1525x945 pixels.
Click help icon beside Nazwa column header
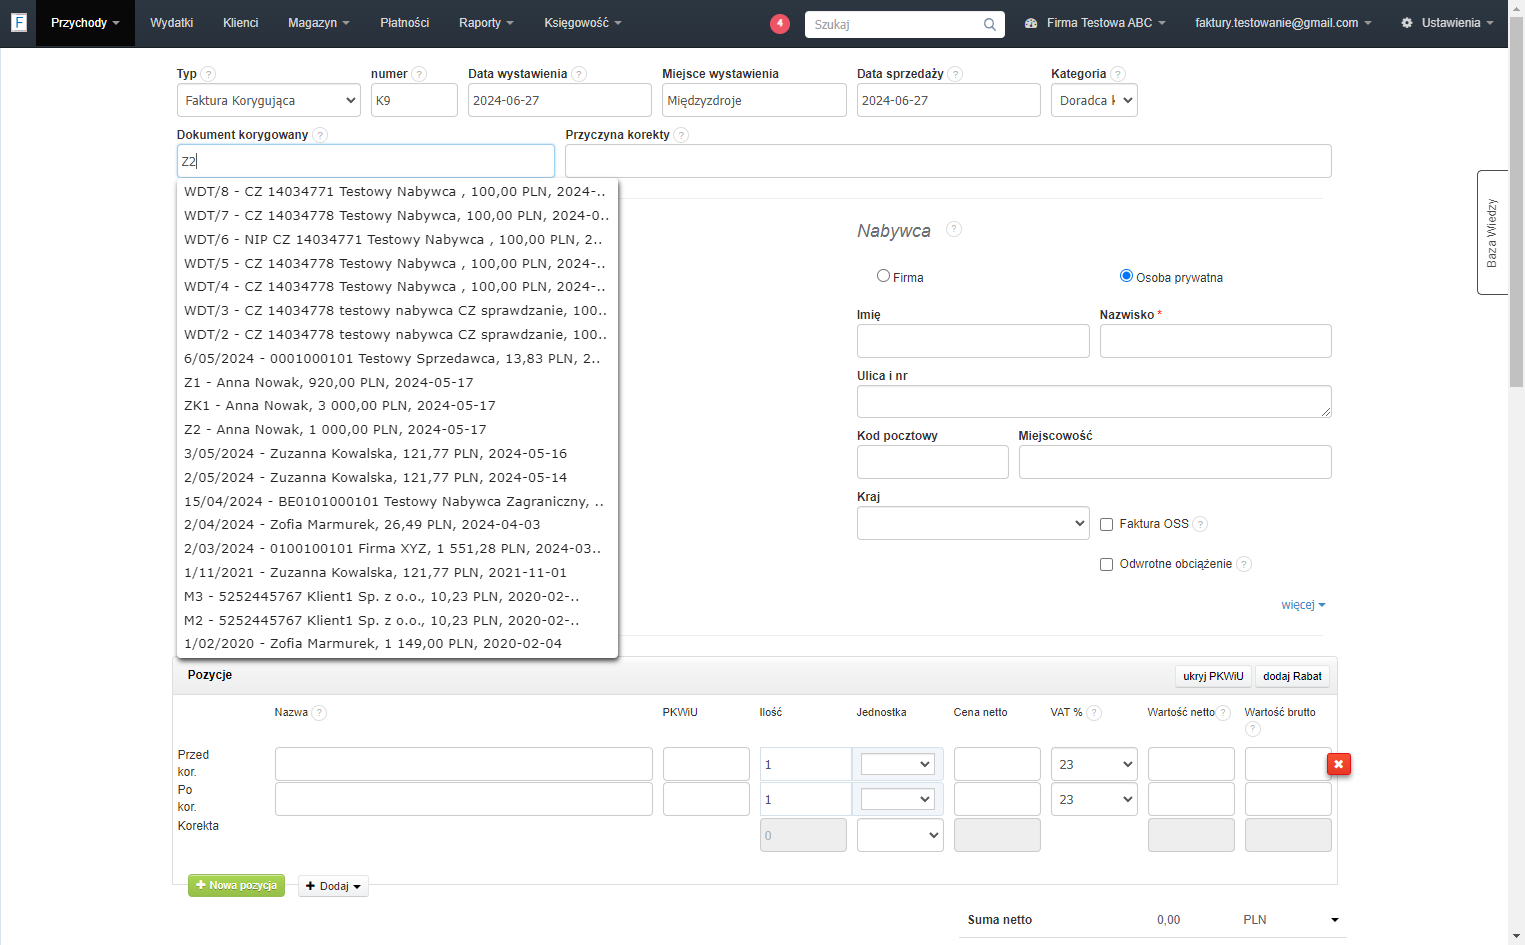coord(319,713)
